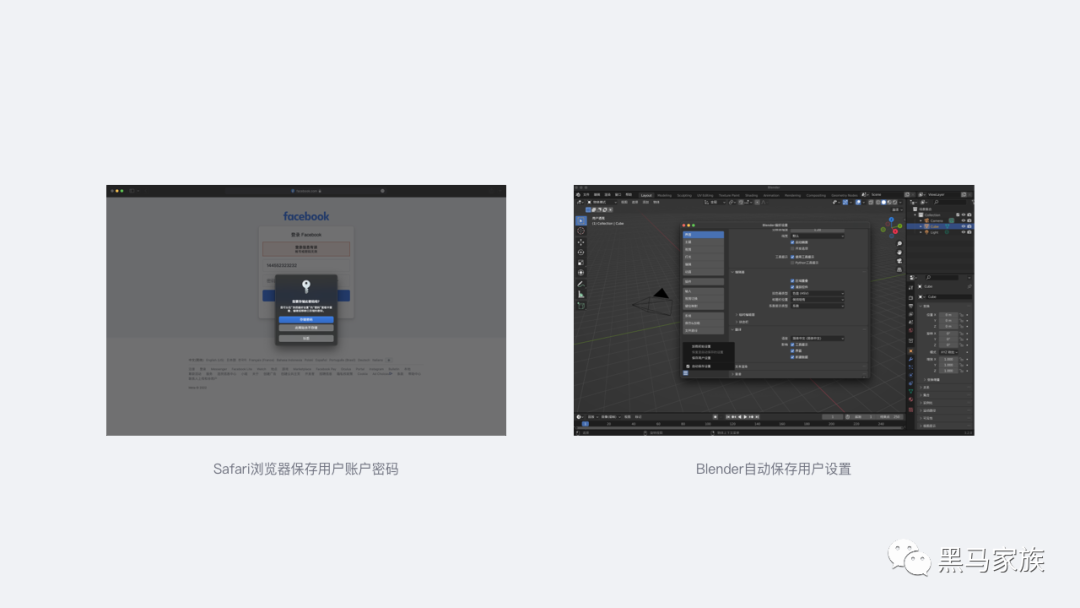Click the red X axis navigation gizmo ball

(x=895, y=231)
